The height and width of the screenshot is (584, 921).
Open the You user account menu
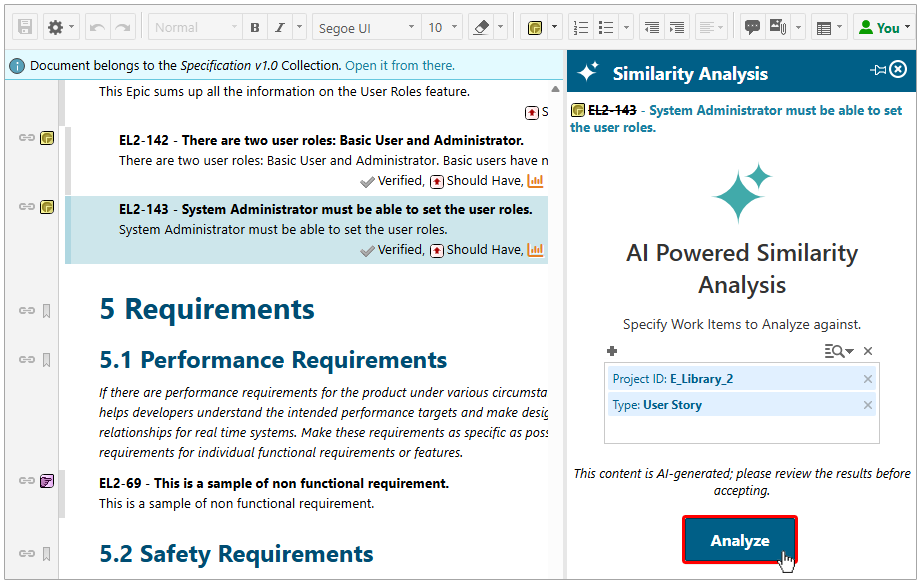point(884,27)
